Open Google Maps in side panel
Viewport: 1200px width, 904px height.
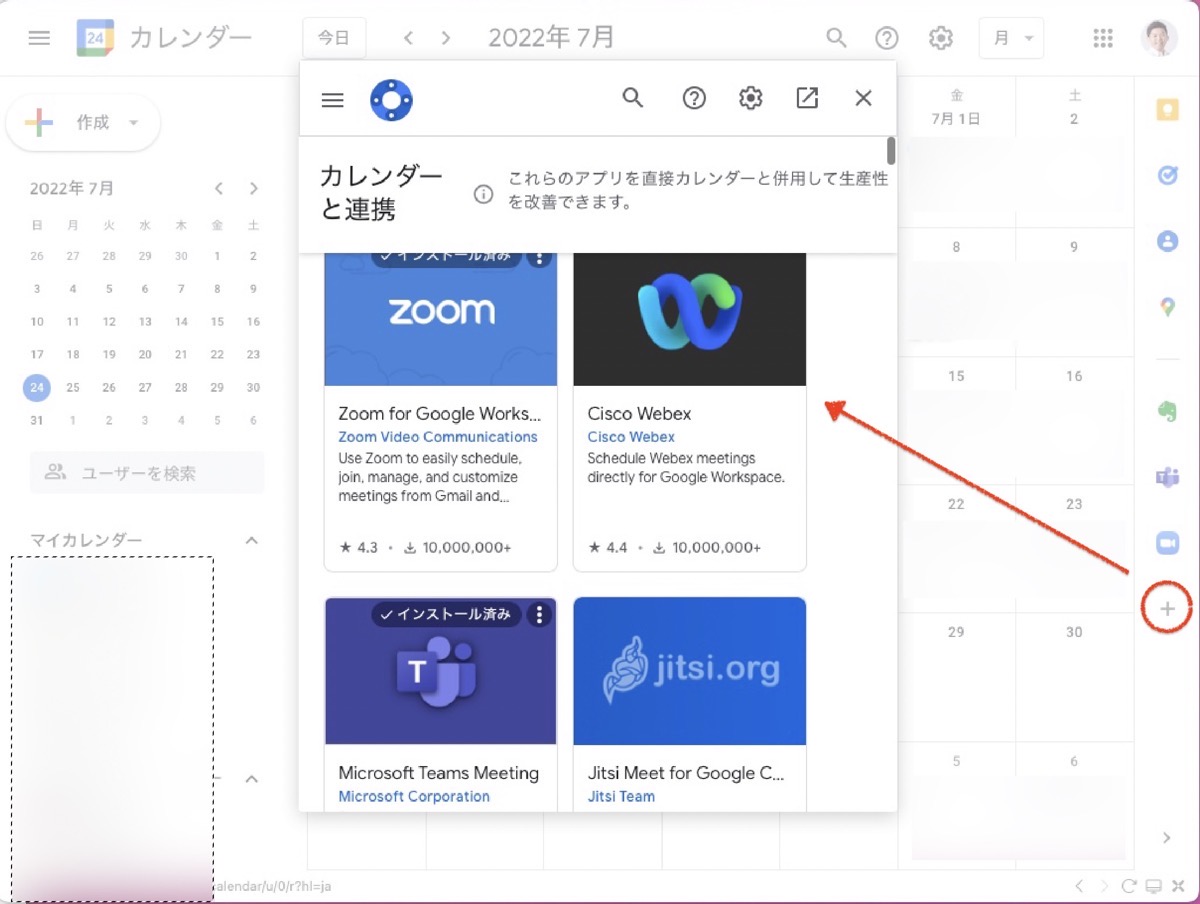(1167, 307)
